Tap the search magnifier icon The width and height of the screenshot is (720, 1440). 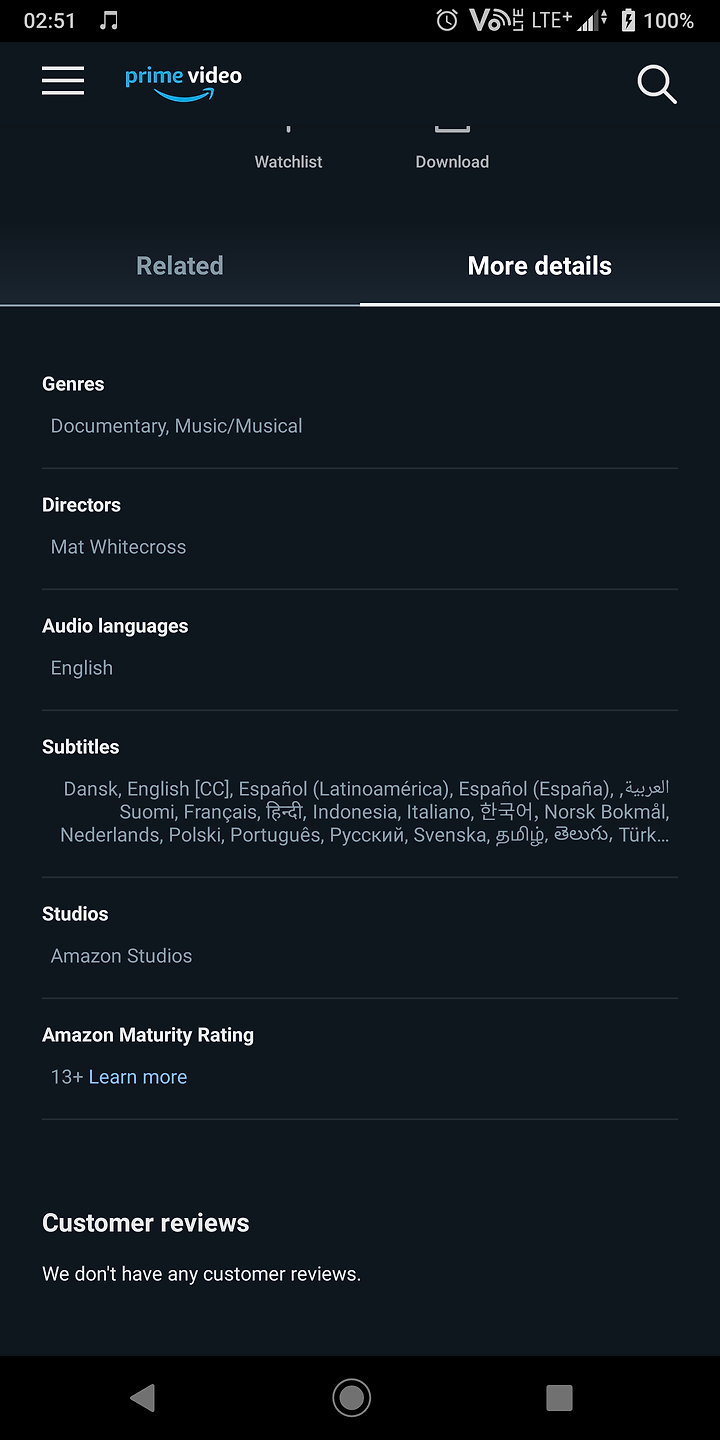pos(657,85)
